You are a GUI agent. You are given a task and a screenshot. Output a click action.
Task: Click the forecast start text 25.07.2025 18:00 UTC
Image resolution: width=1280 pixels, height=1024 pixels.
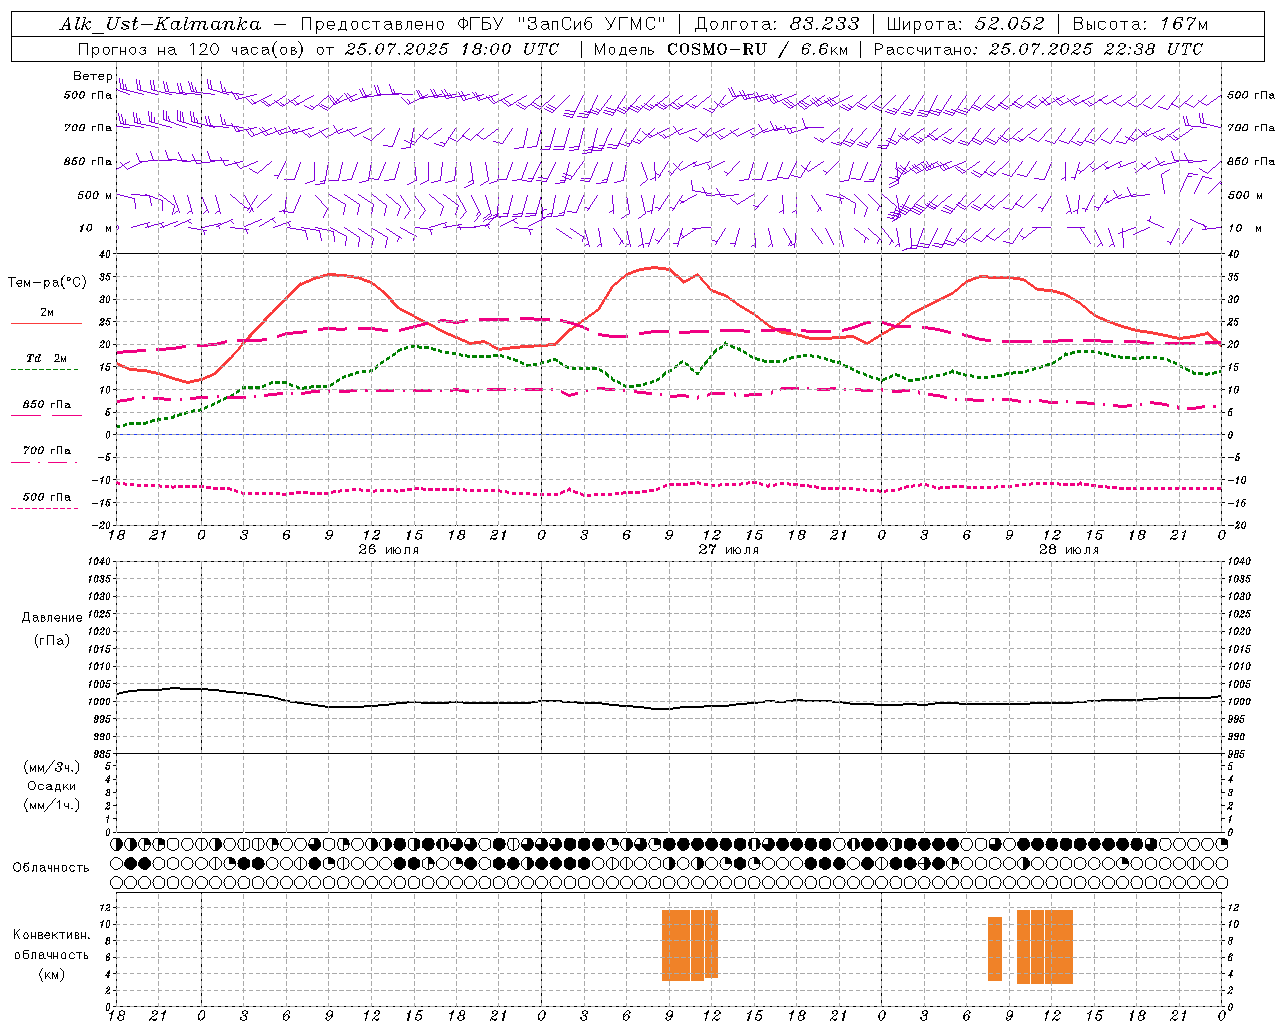451,49
